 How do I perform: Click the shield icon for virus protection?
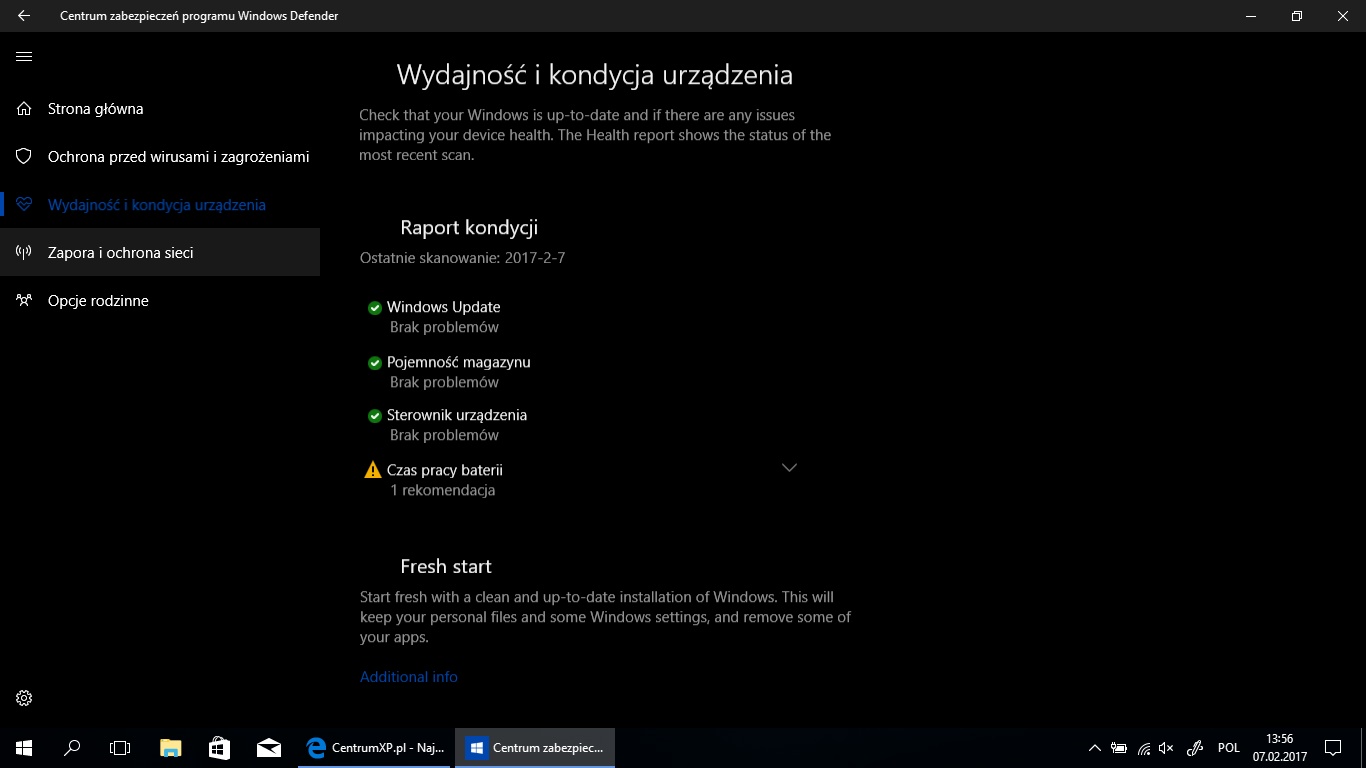(x=24, y=157)
